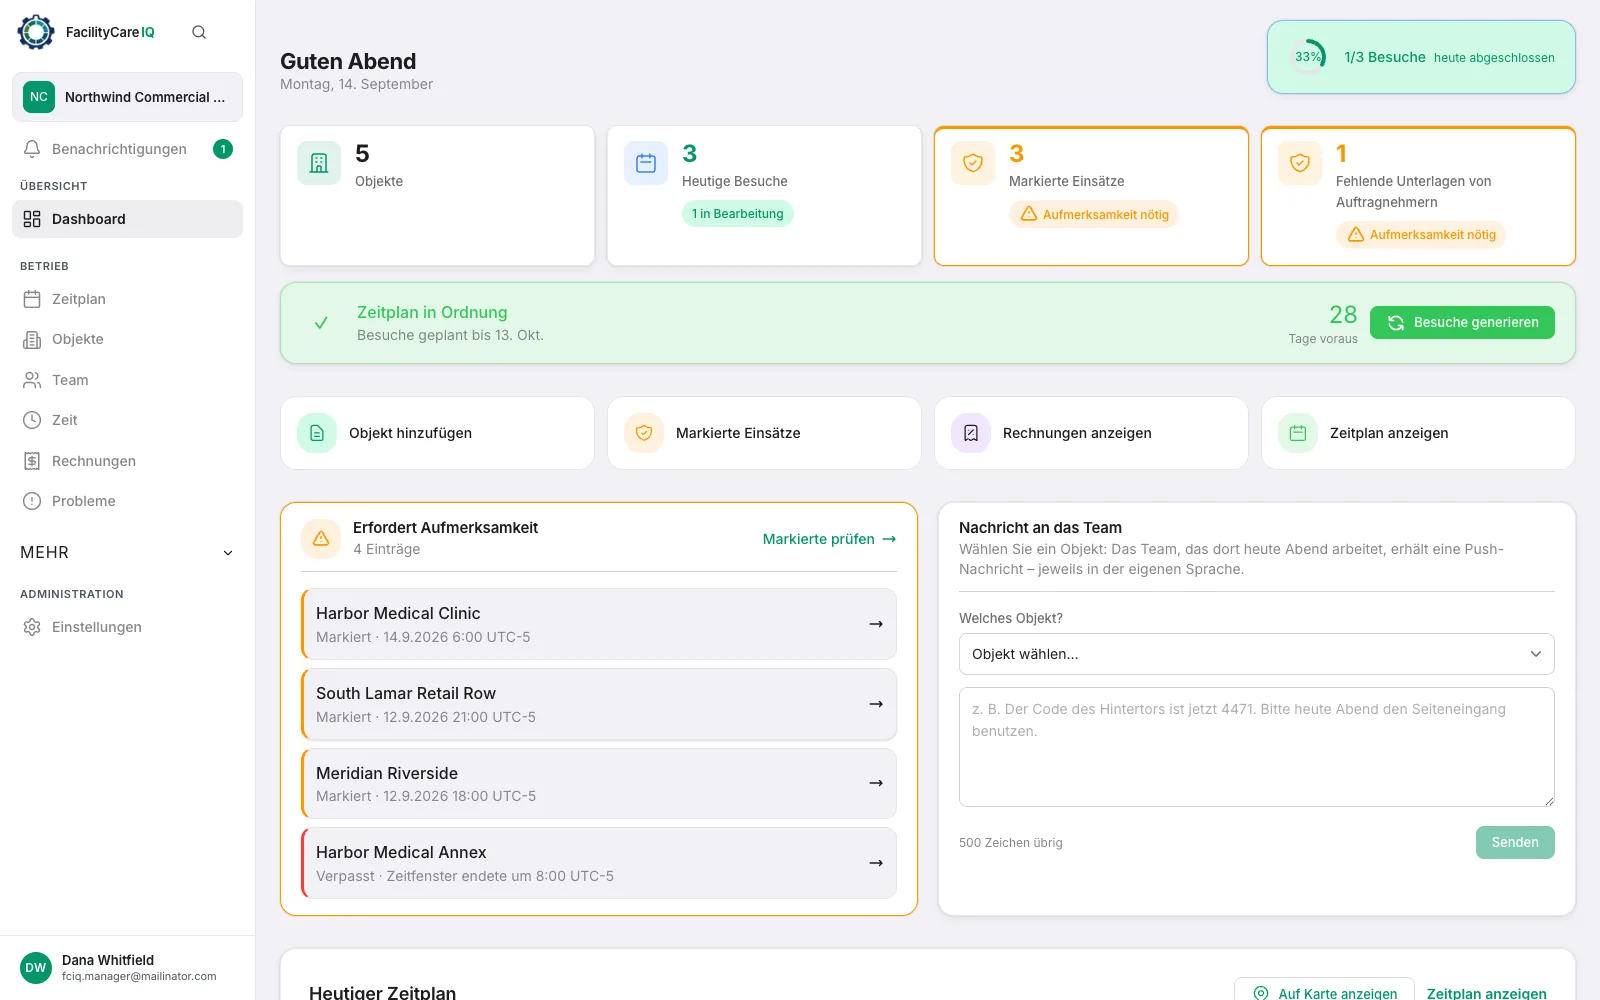1600x1000 pixels.
Task: Click the Markierte Einsätze quick action card
Action: coord(764,433)
